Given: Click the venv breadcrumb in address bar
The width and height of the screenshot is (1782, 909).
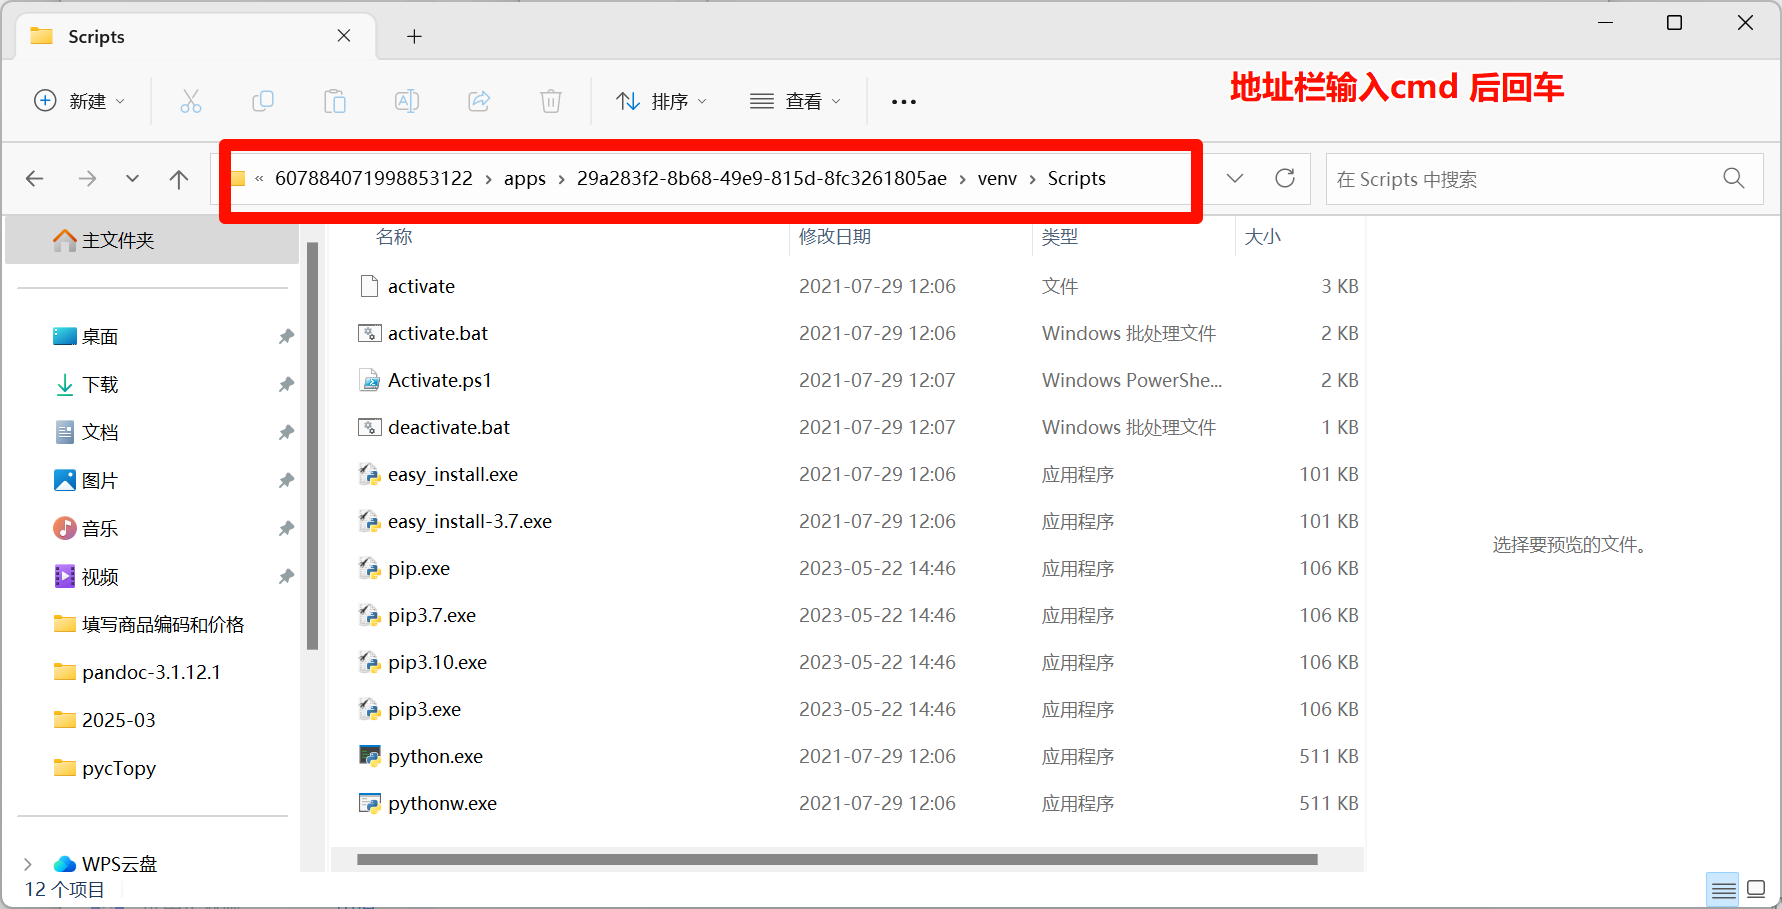Looking at the screenshot, I should click(997, 179).
